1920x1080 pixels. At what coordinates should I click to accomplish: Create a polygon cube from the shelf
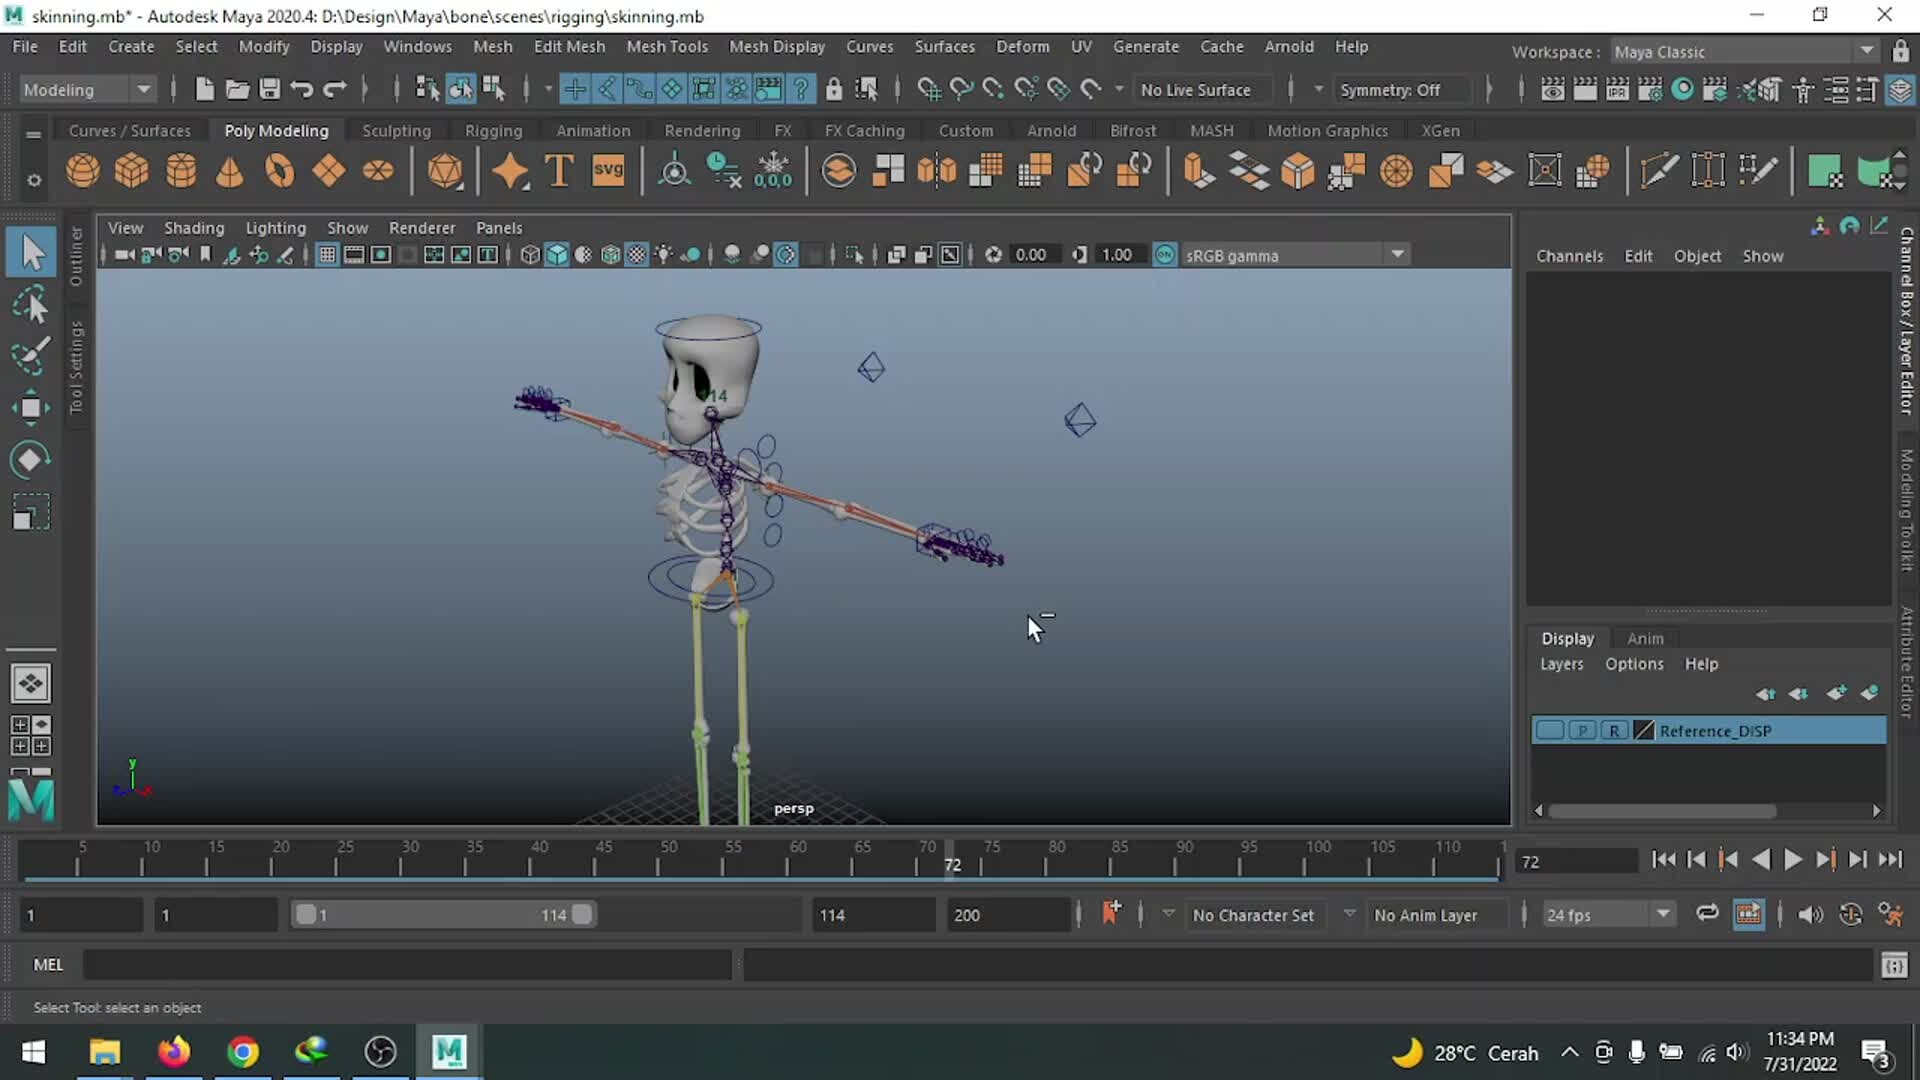131,170
